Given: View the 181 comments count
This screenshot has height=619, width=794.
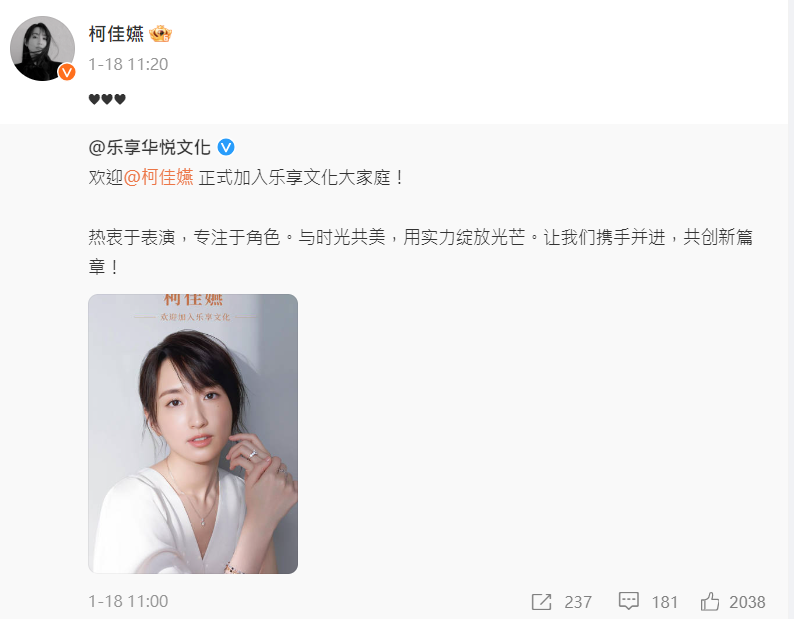Looking at the screenshot, I should (664, 602).
